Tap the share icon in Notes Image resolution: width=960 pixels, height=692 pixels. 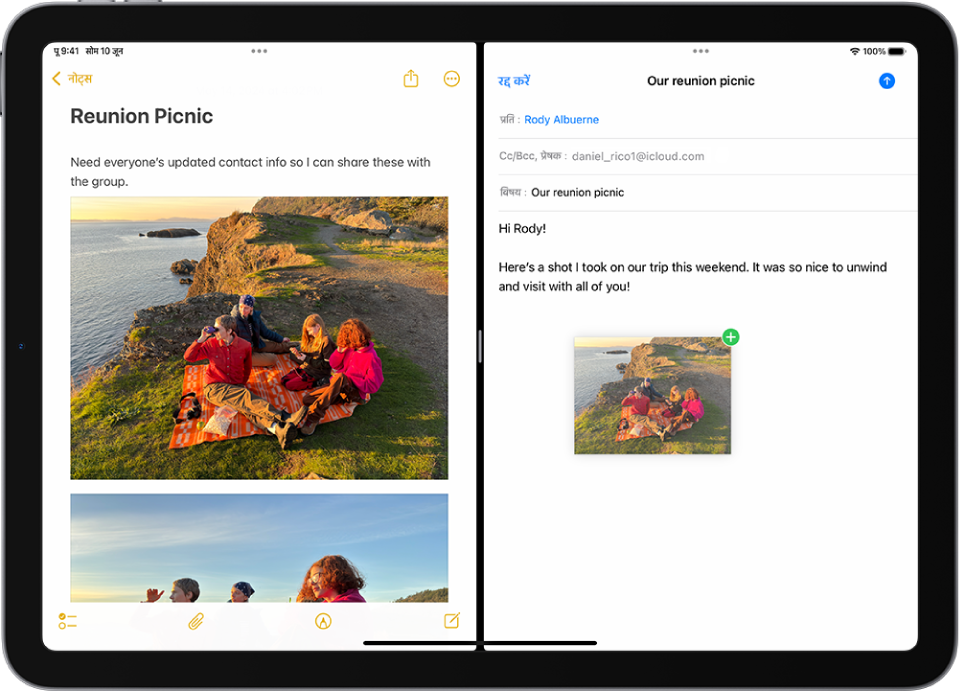click(411, 78)
